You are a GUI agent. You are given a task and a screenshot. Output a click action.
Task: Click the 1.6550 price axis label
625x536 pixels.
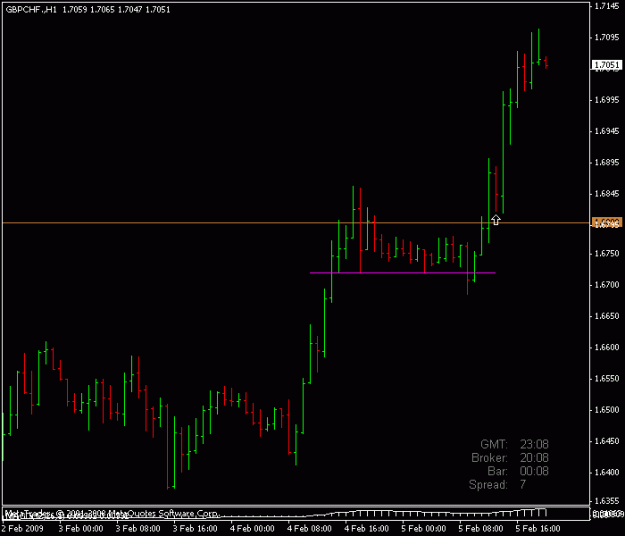point(607,379)
